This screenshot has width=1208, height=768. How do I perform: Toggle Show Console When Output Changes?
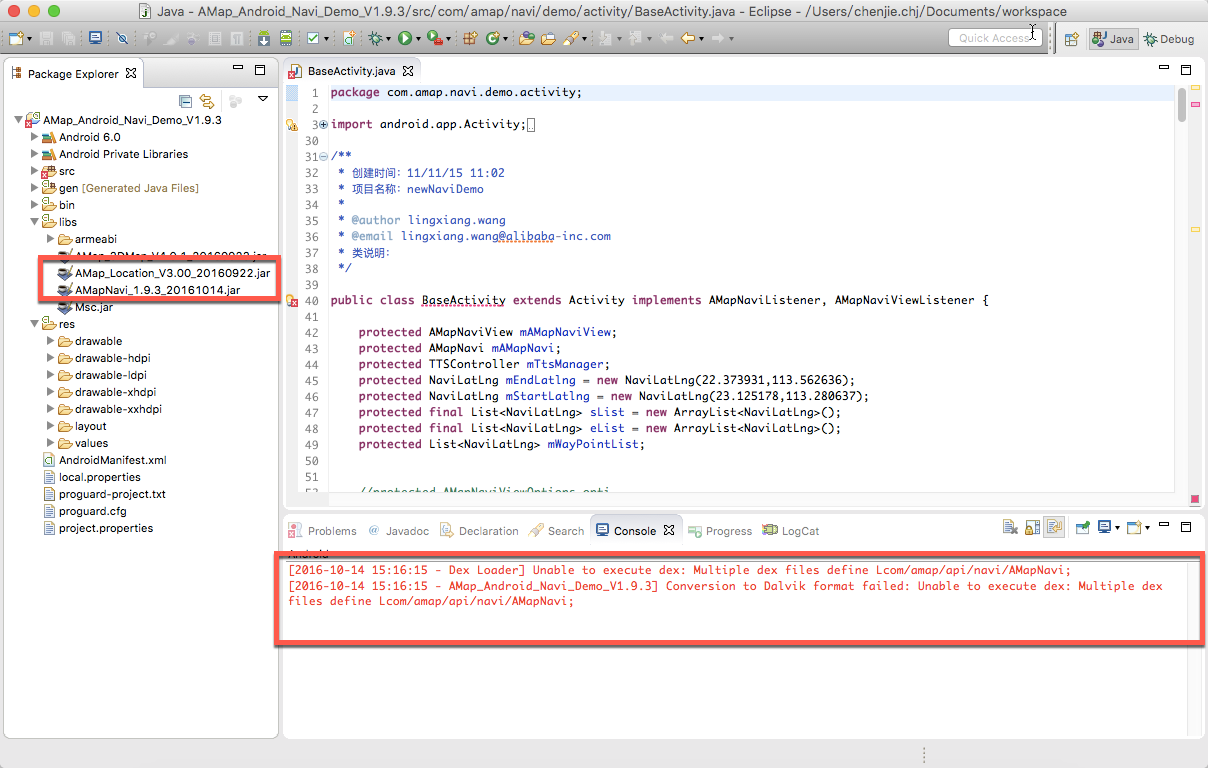1054,527
